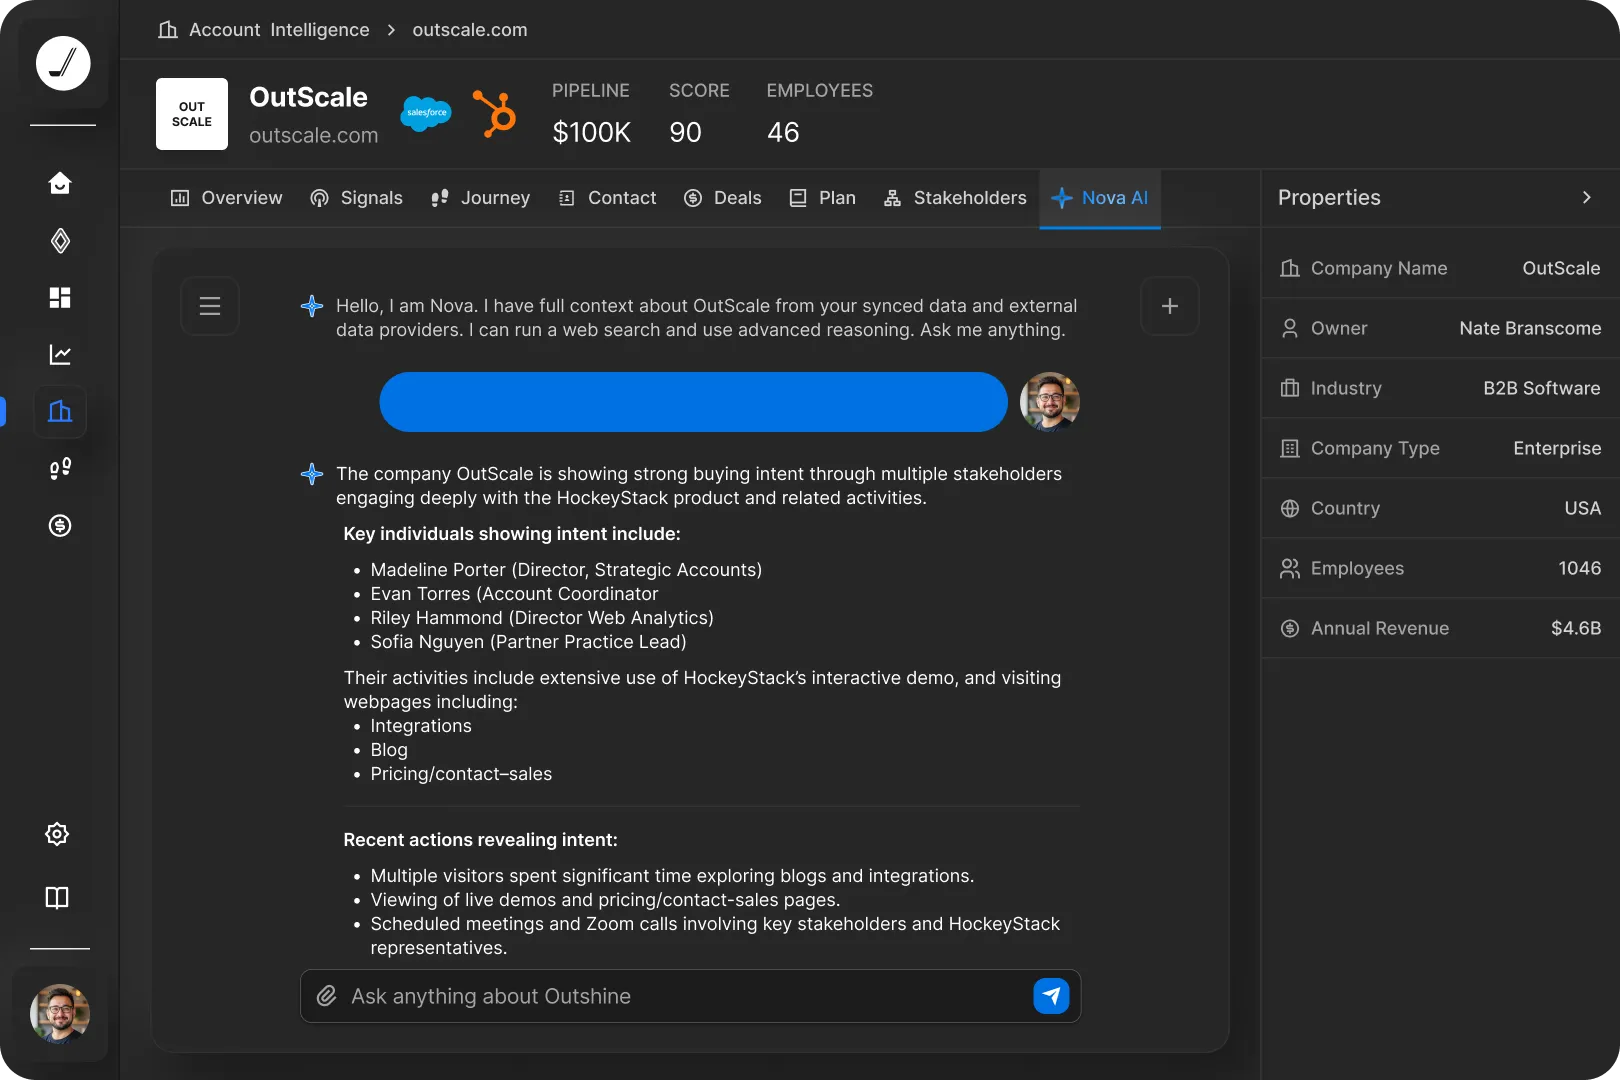
Task: Click Pricing/contact-sales bullet item
Action: tap(461, 774)
